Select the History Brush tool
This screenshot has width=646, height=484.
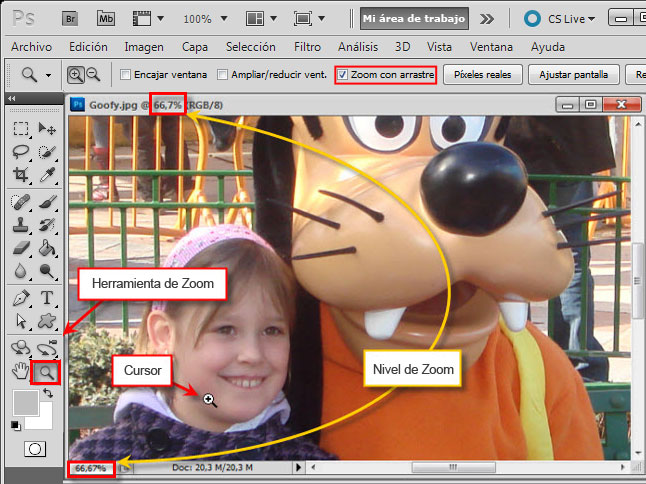coord(47,225)
